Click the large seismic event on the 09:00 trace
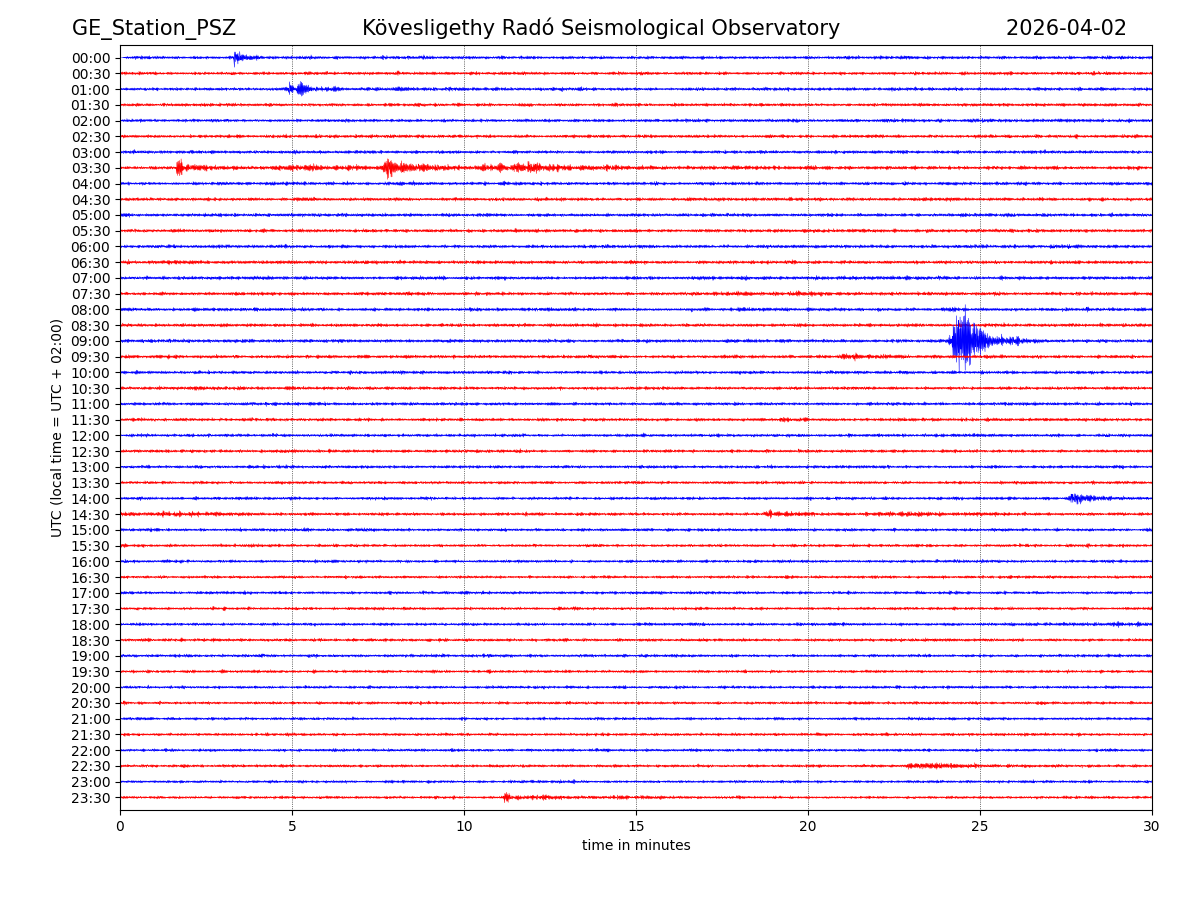Image resolution: width=1200 pixels, height=900 pixels. point(964,341)
